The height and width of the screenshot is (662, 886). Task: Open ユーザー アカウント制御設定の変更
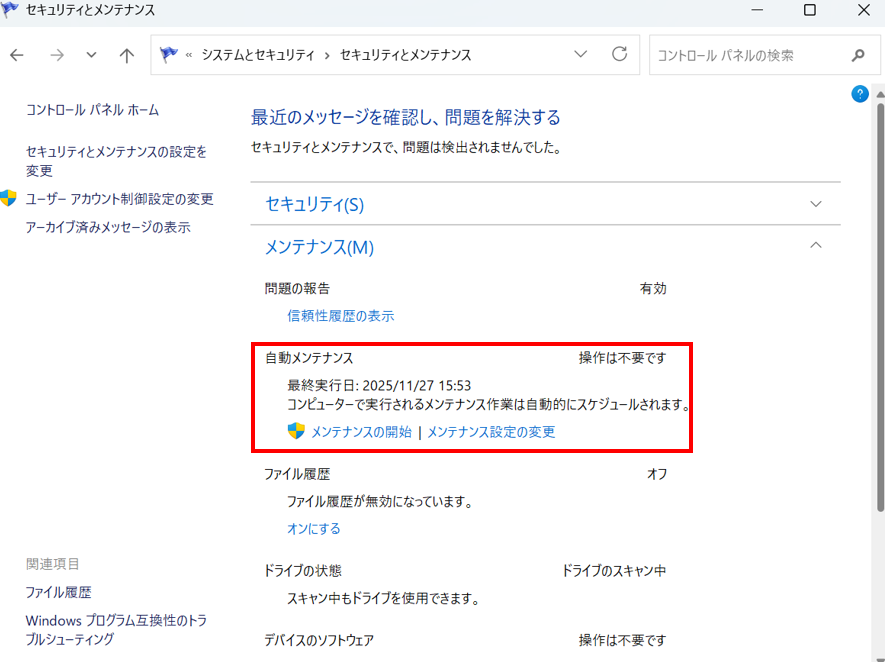coord(119,199)
